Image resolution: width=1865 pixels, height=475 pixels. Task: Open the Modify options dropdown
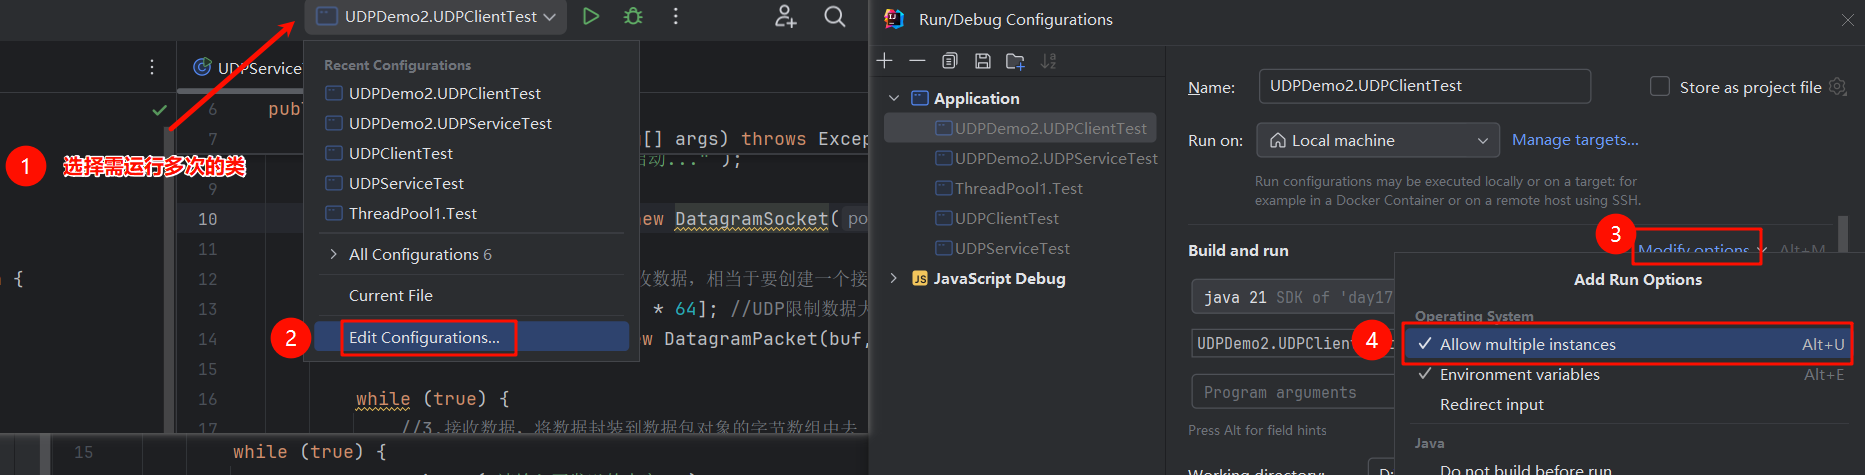tap(1702, 249)
